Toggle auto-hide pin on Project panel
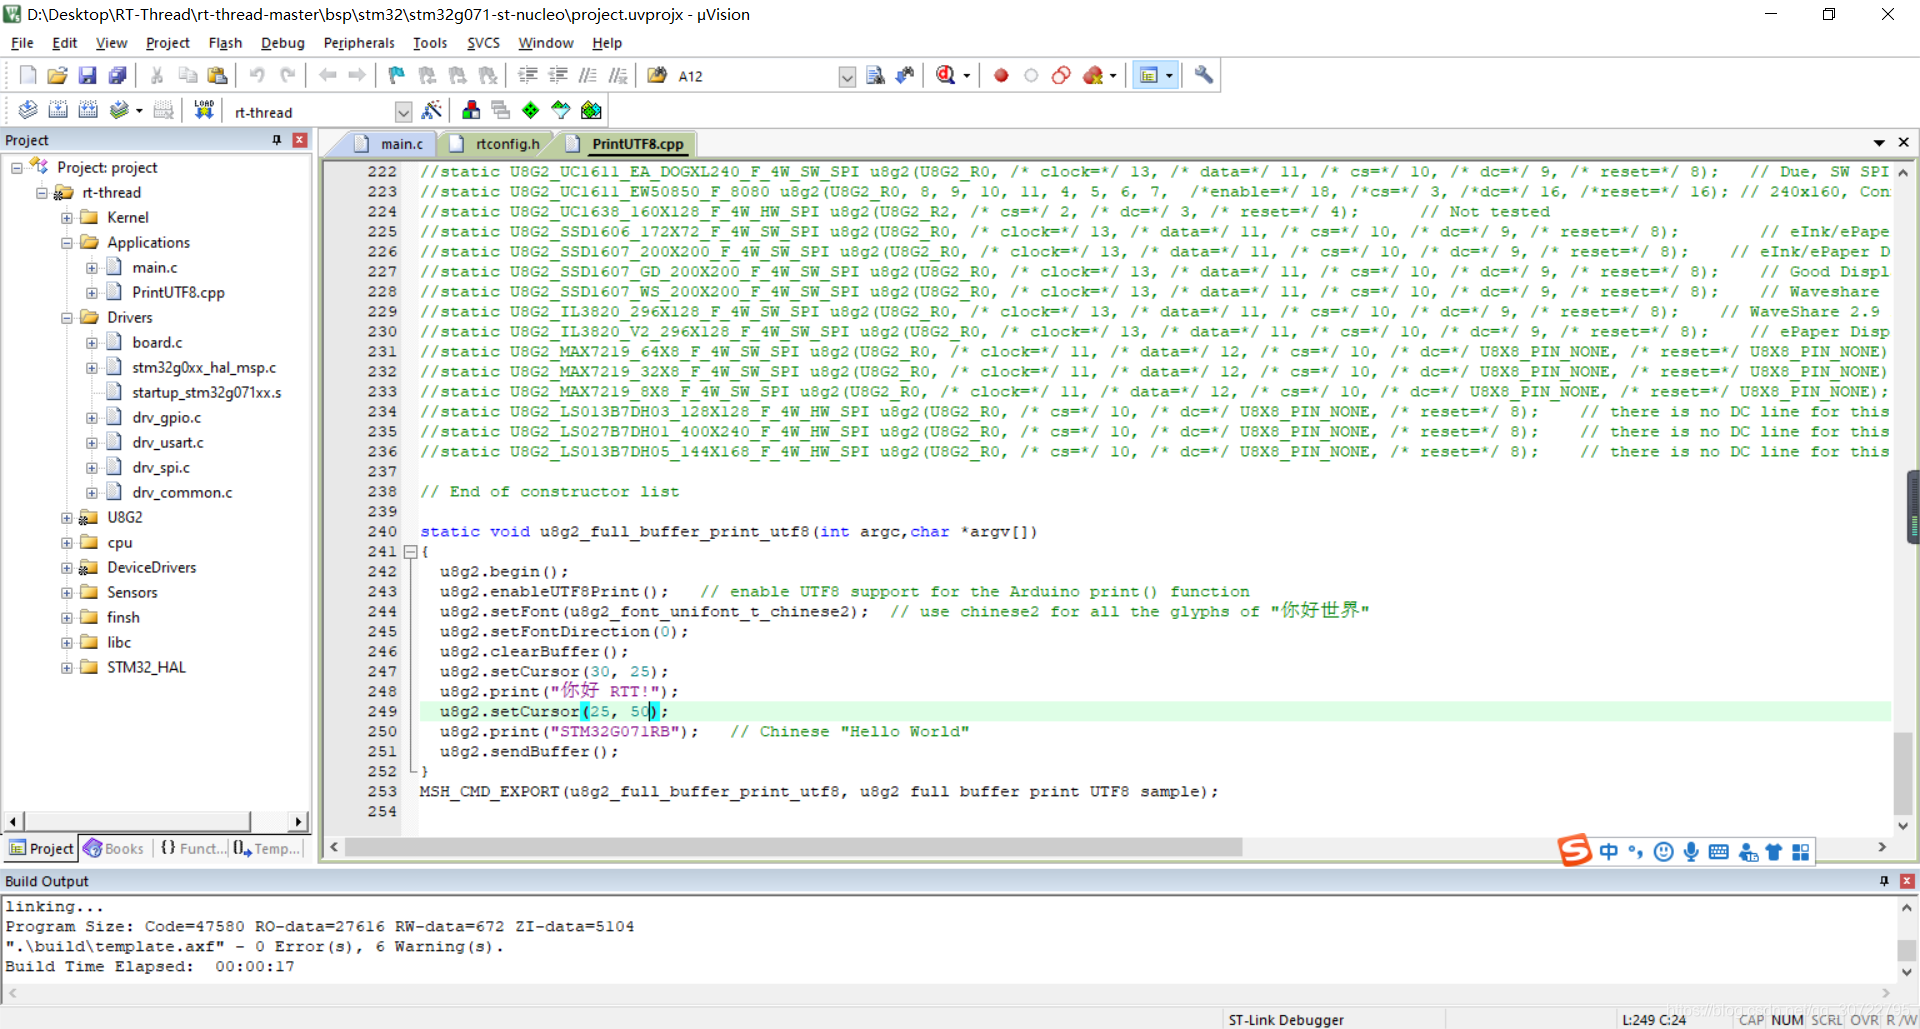1920x1029 pixels. (277, 140)
